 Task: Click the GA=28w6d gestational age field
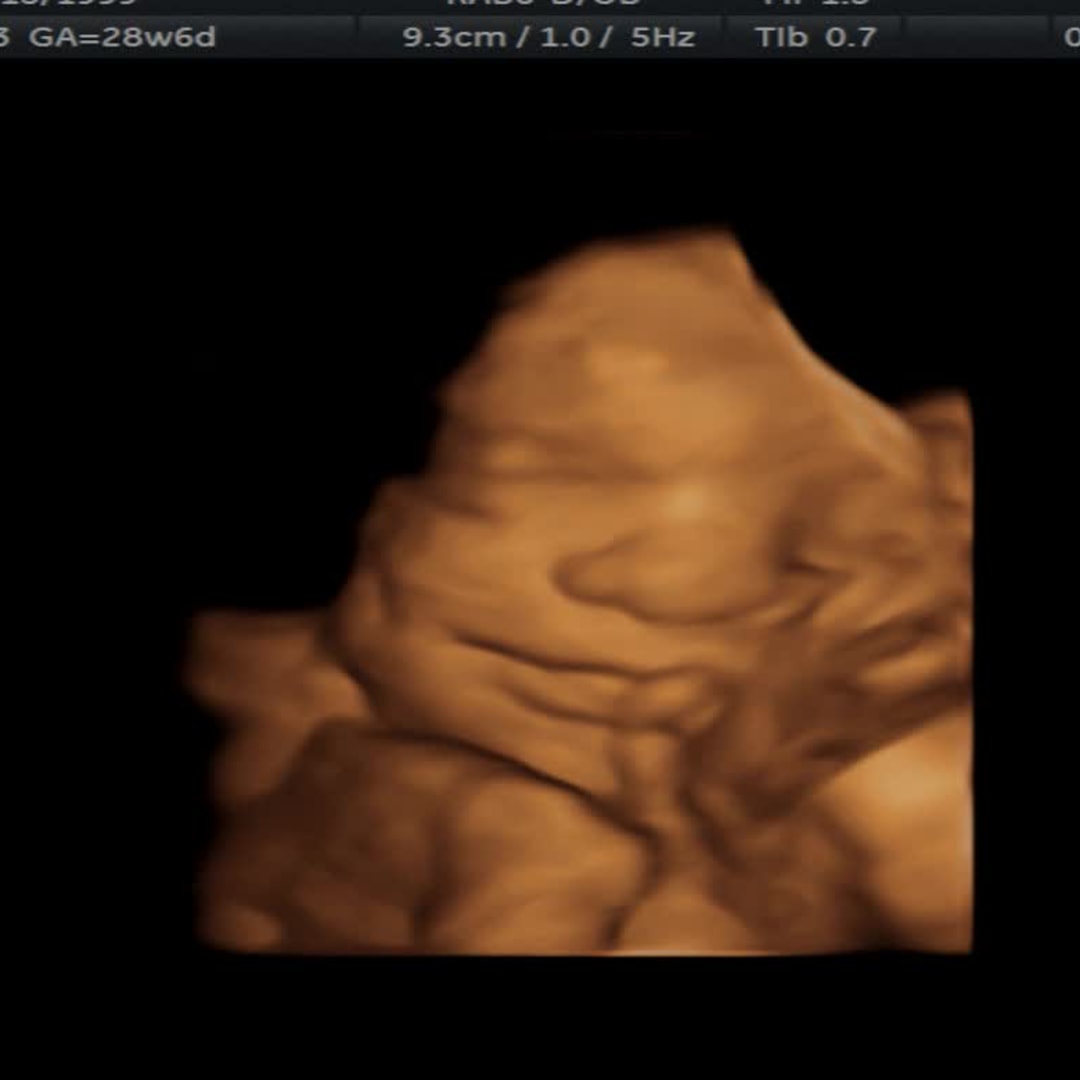click(x=122, y=38)
